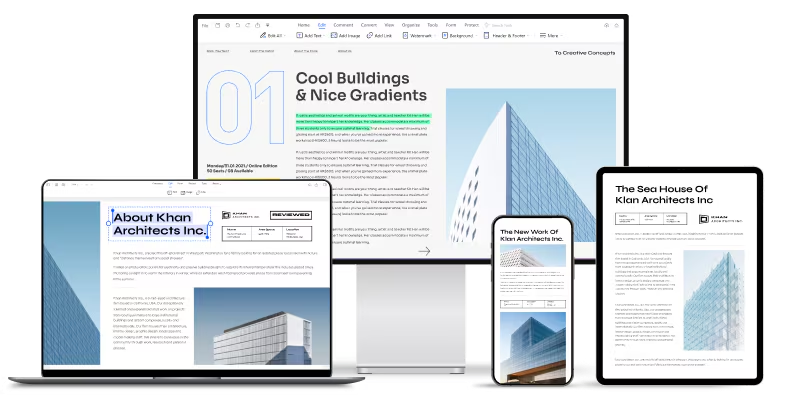Select the Edit tab on the monitor
This screenshot has height=406, width=800.
point(322,25)
